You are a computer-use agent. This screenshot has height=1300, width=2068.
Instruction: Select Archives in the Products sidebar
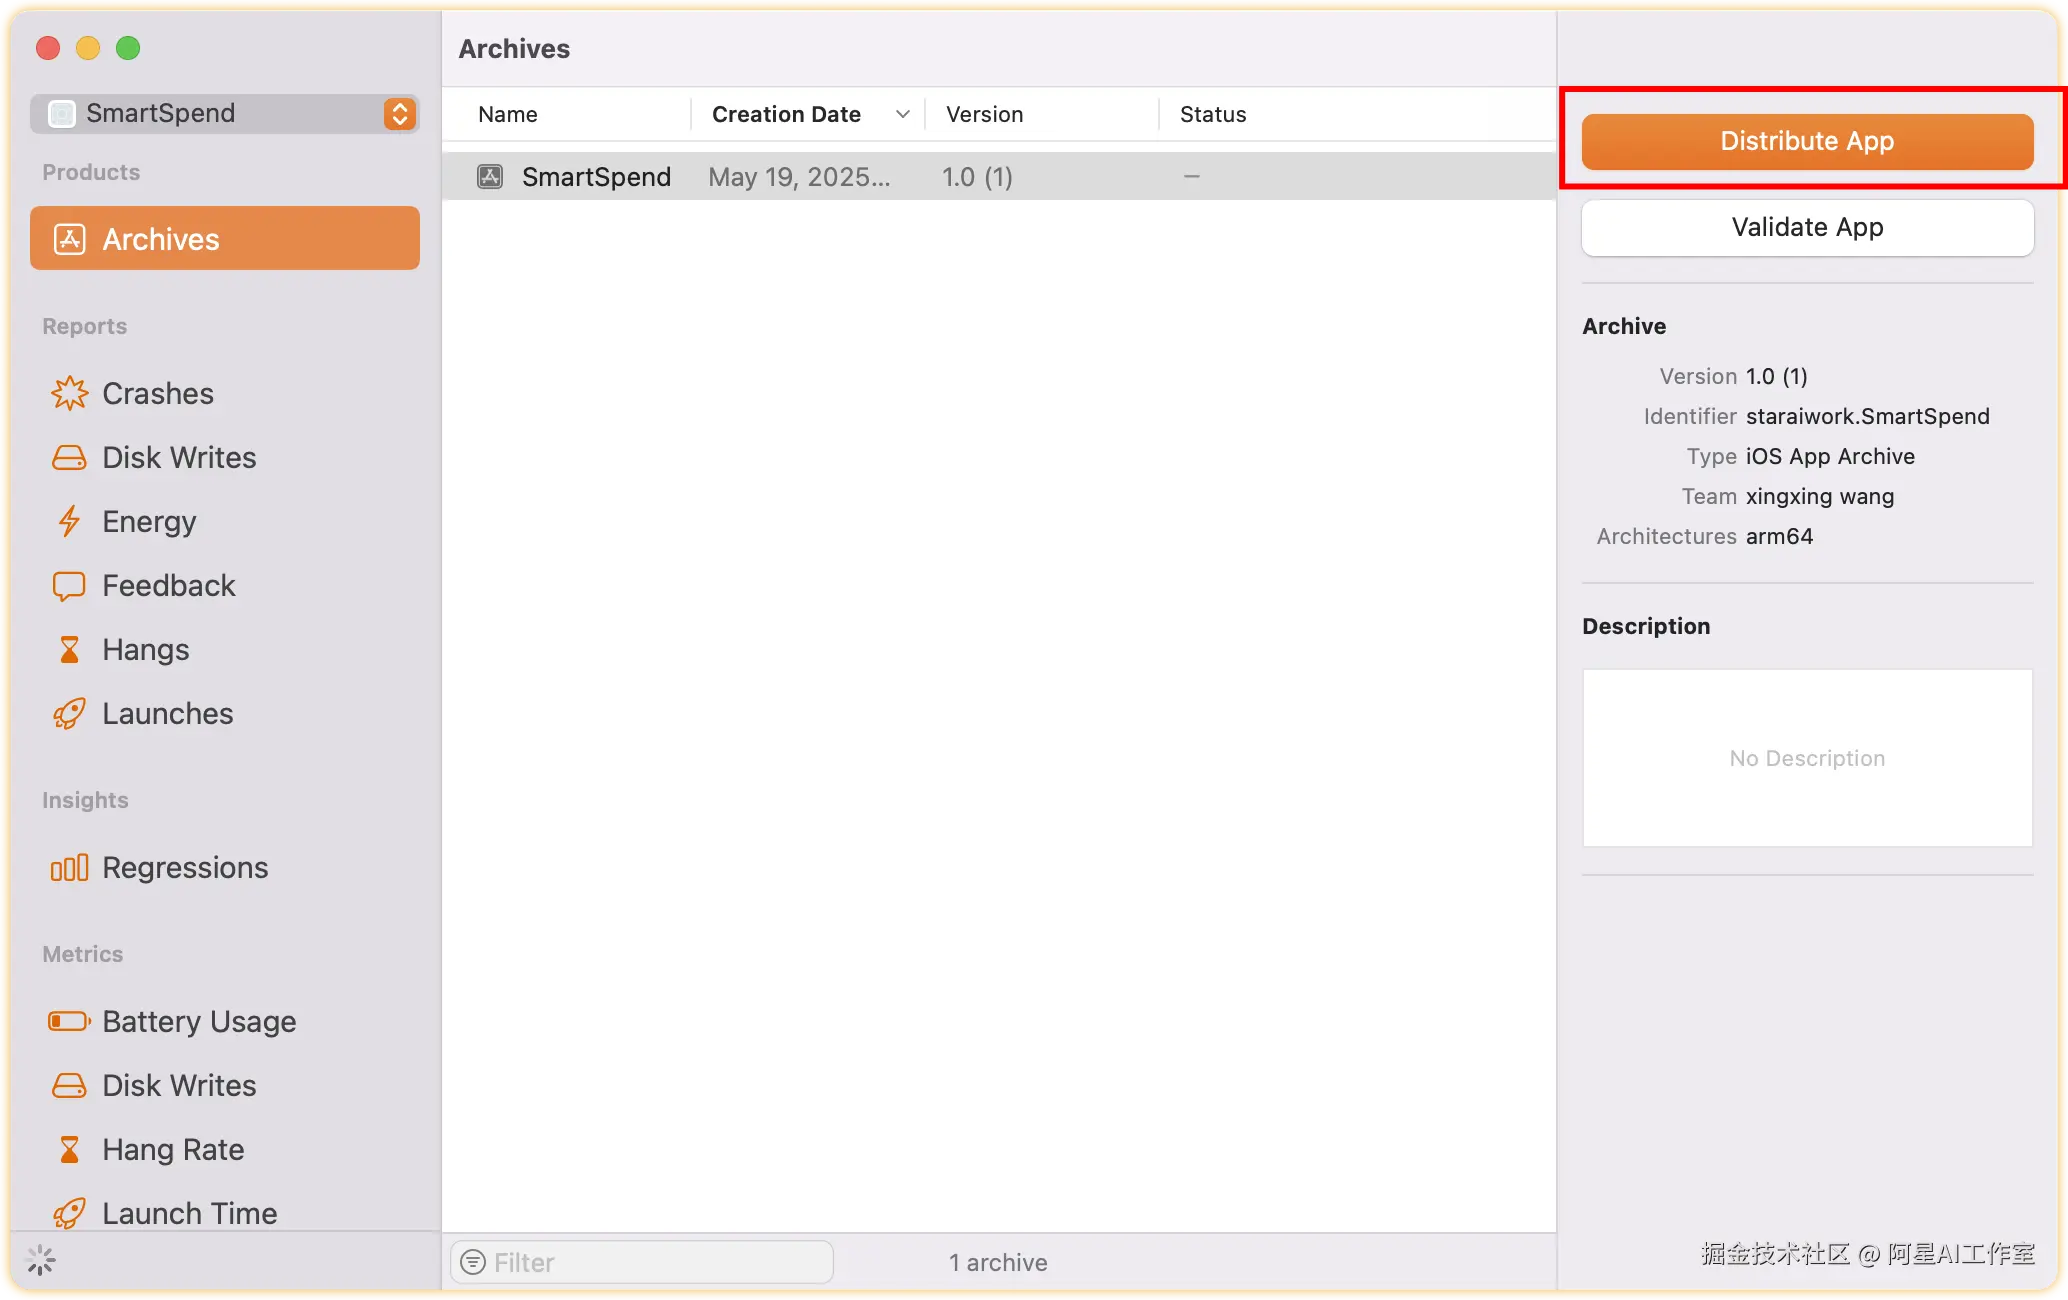pos(224,239)
